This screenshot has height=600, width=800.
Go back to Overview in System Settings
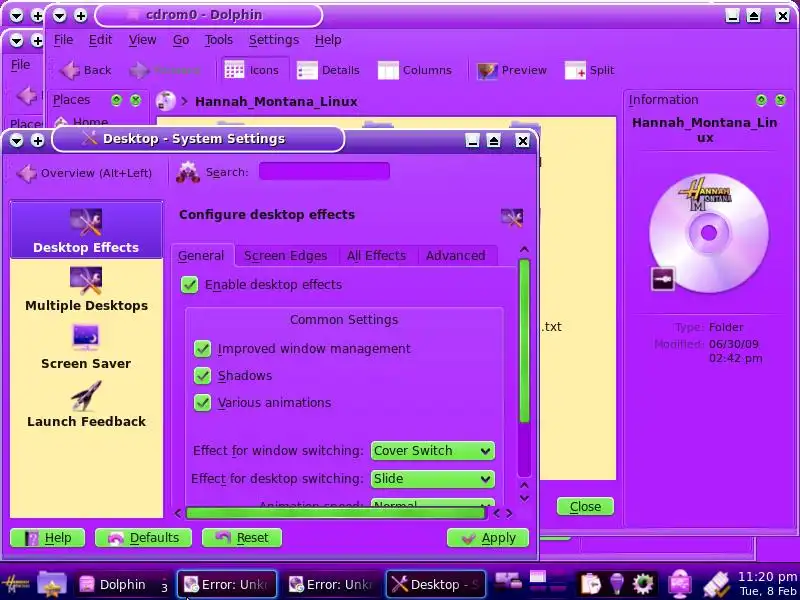(x=84, y=173)
